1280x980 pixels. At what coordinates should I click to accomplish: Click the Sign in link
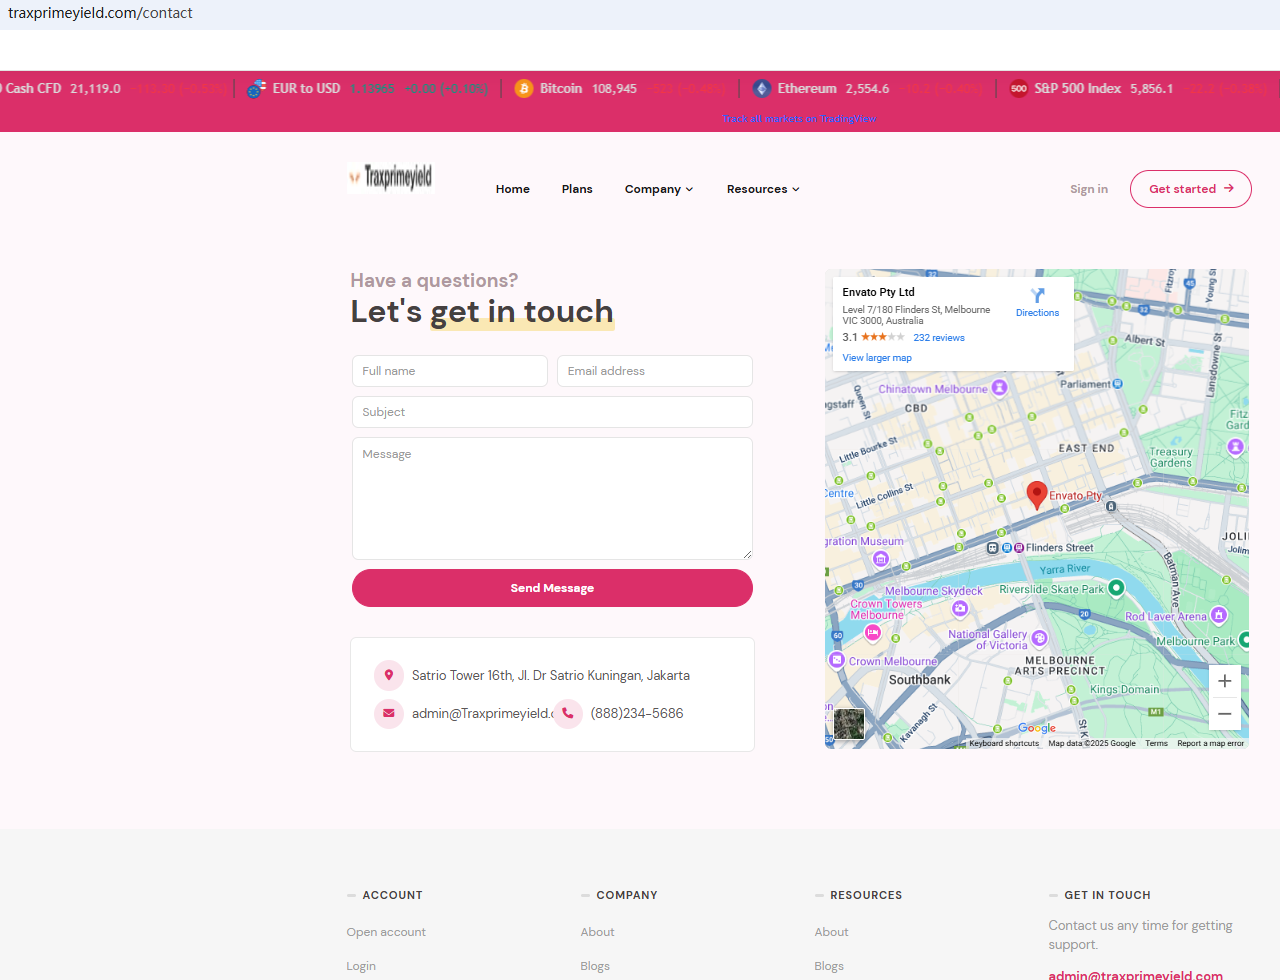(1088, 189)
